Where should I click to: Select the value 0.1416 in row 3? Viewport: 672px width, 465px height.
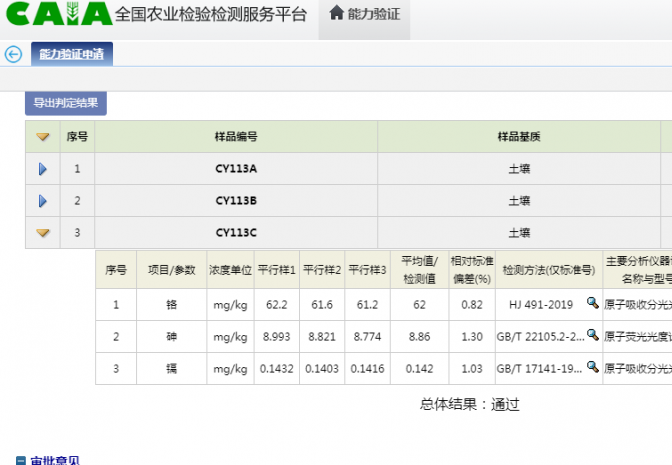(367, 369)
